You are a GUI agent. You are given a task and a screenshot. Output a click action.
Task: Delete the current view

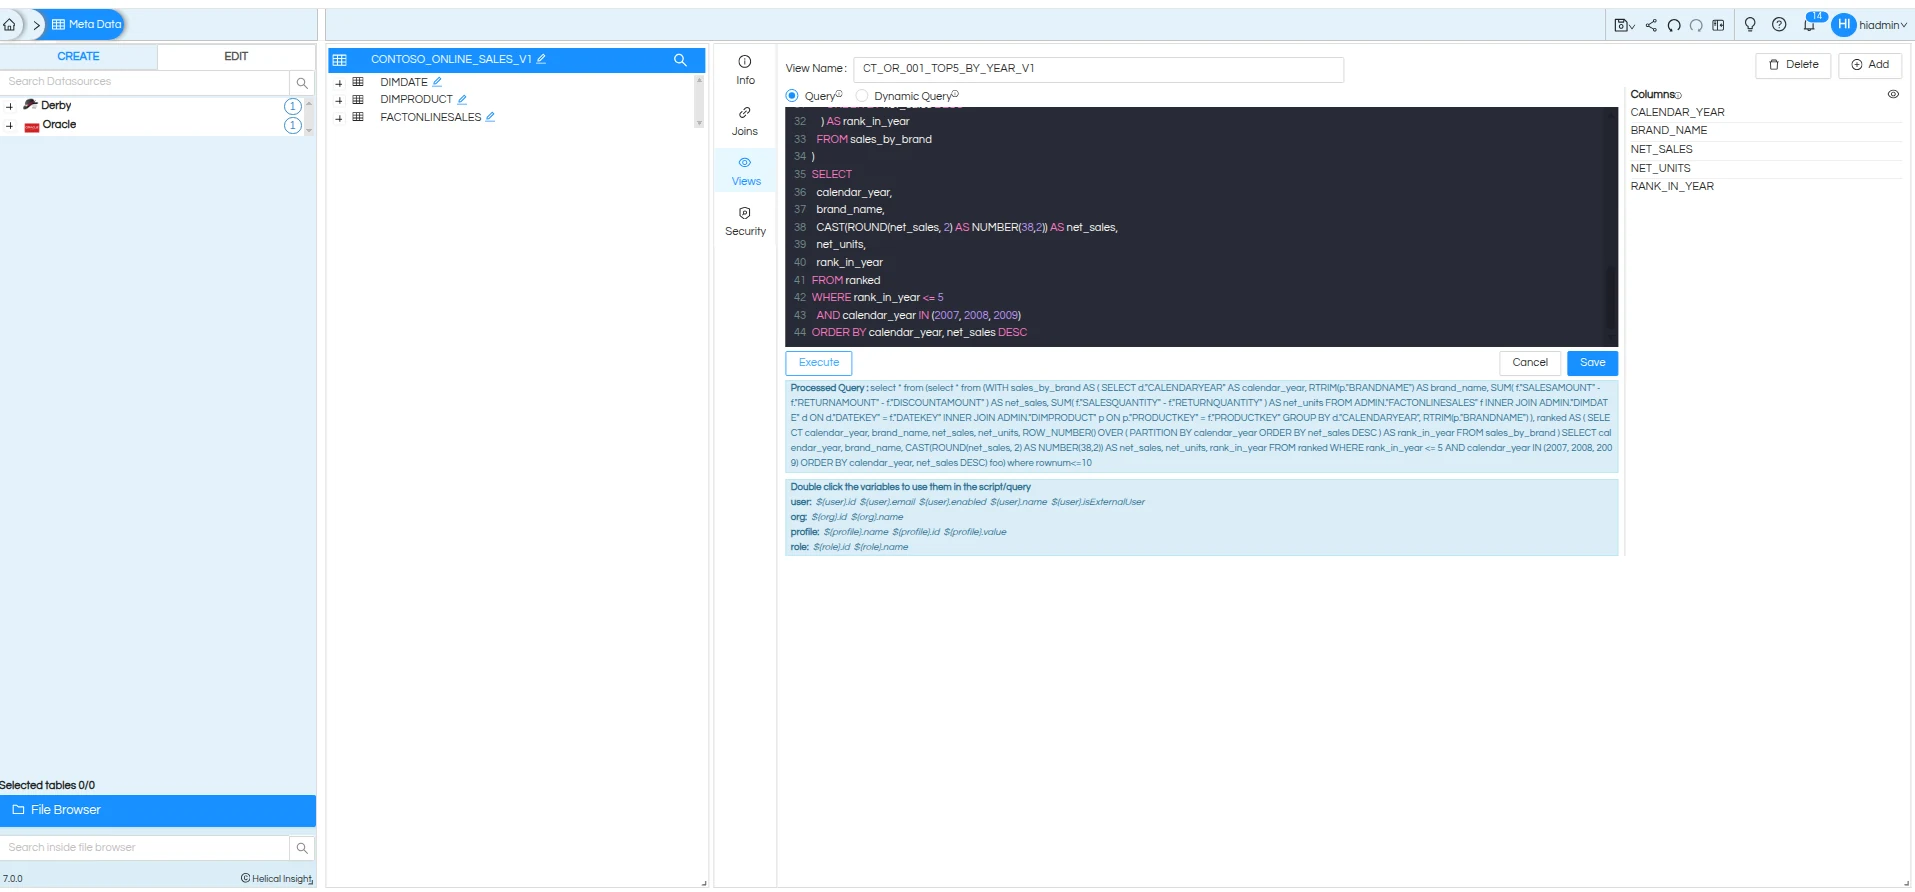(1793, 65)
